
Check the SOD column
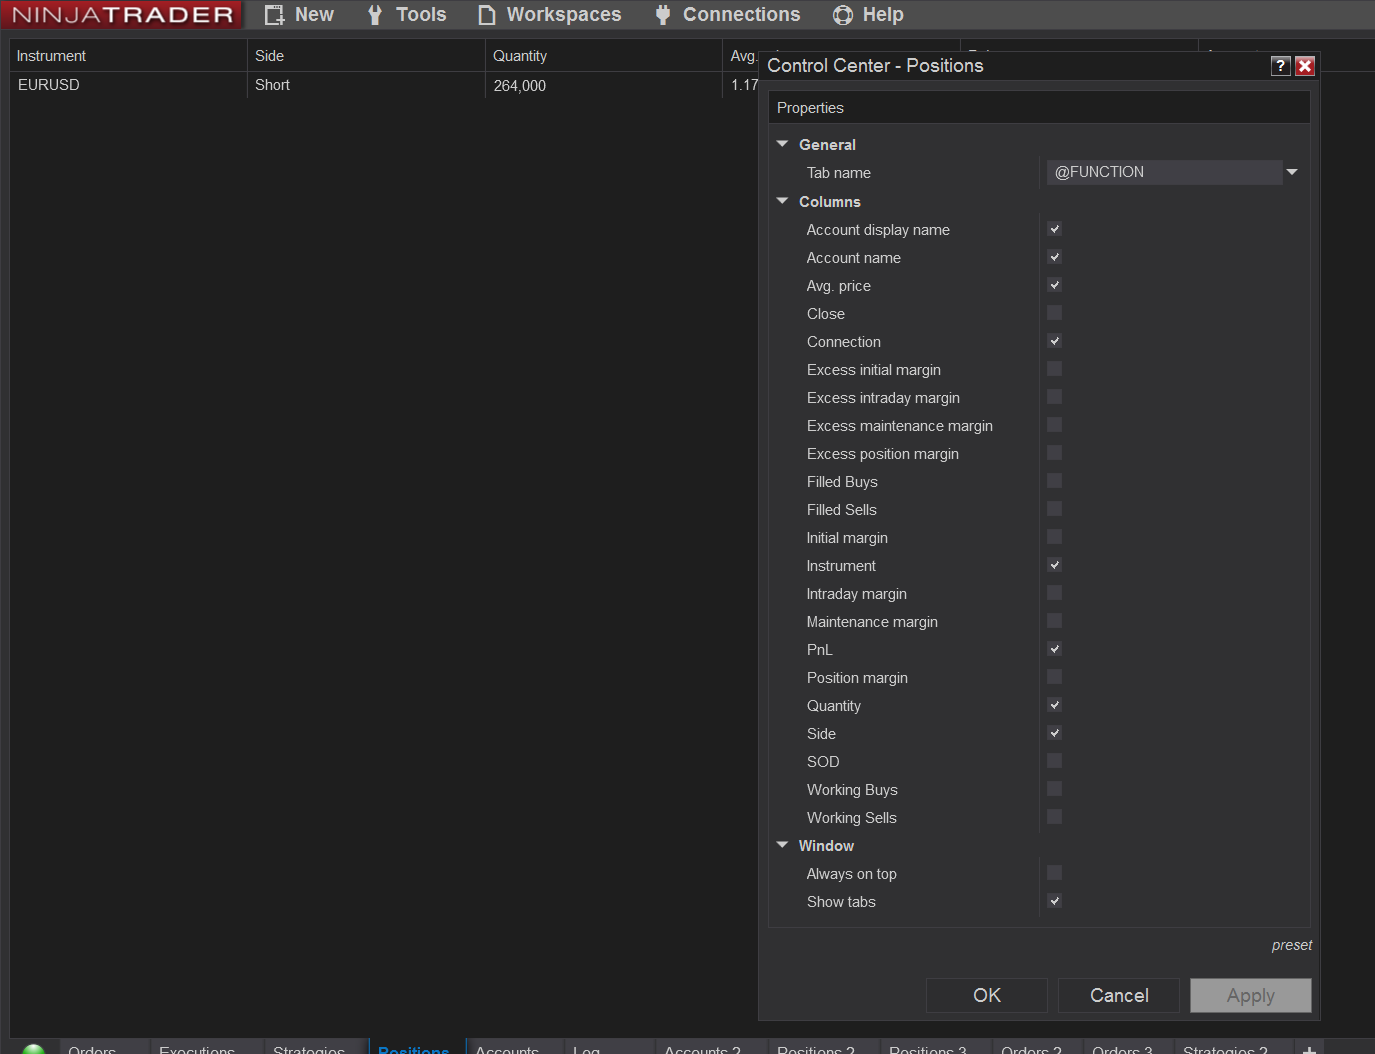pyautogui.click(x=1054, y=761)
